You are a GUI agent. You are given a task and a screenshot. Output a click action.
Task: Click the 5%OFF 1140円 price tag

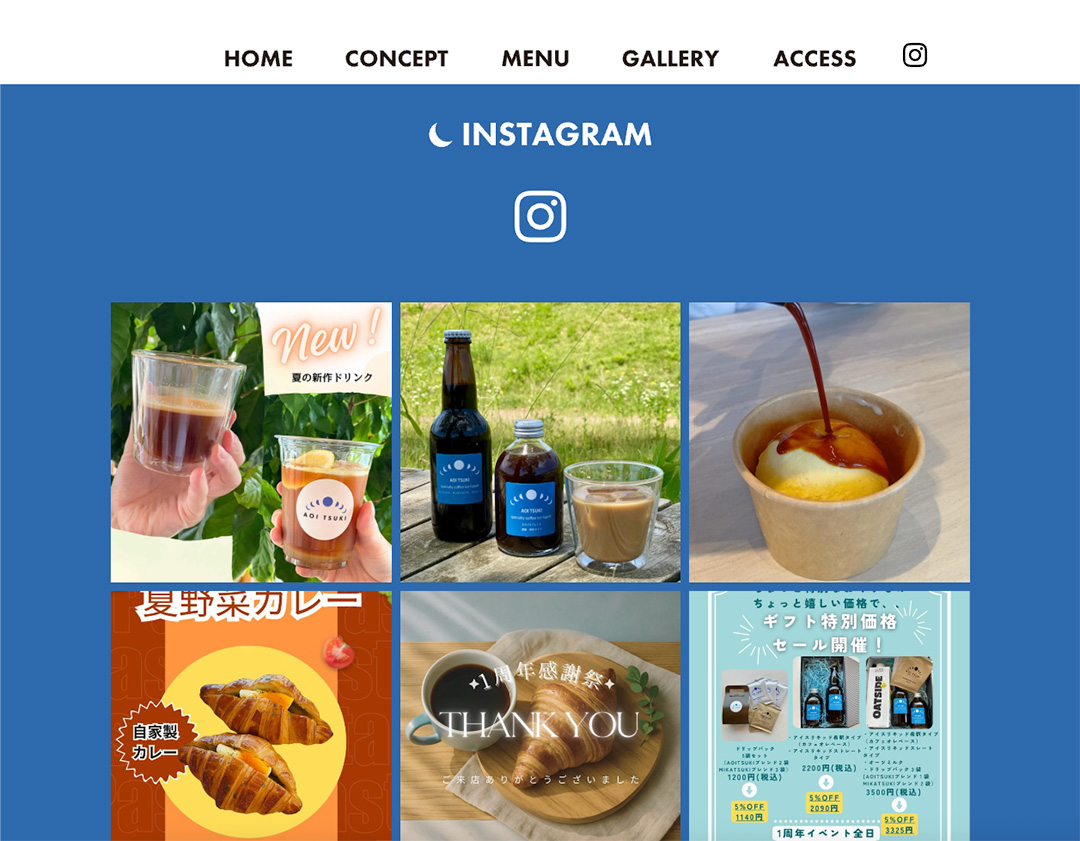click(x=749, y=811)
